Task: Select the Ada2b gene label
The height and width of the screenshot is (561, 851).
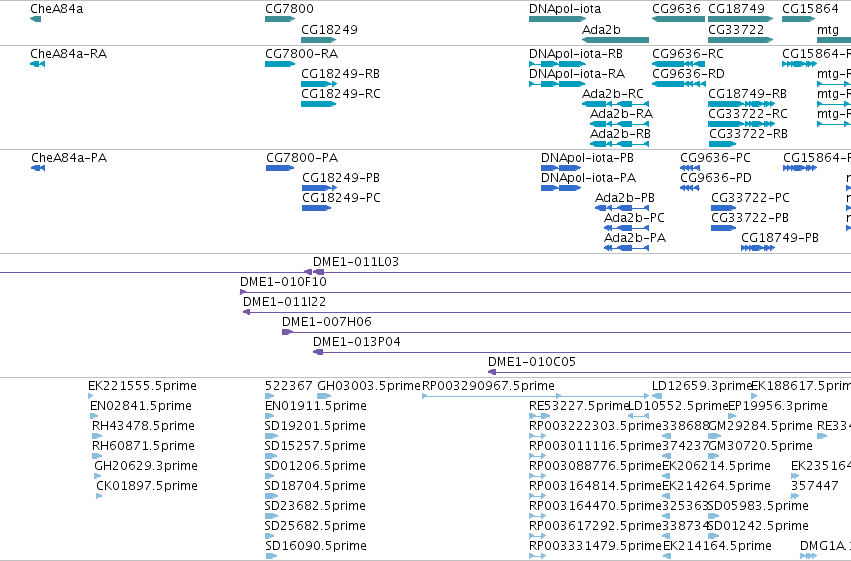Action: click(x=601, y=29)
